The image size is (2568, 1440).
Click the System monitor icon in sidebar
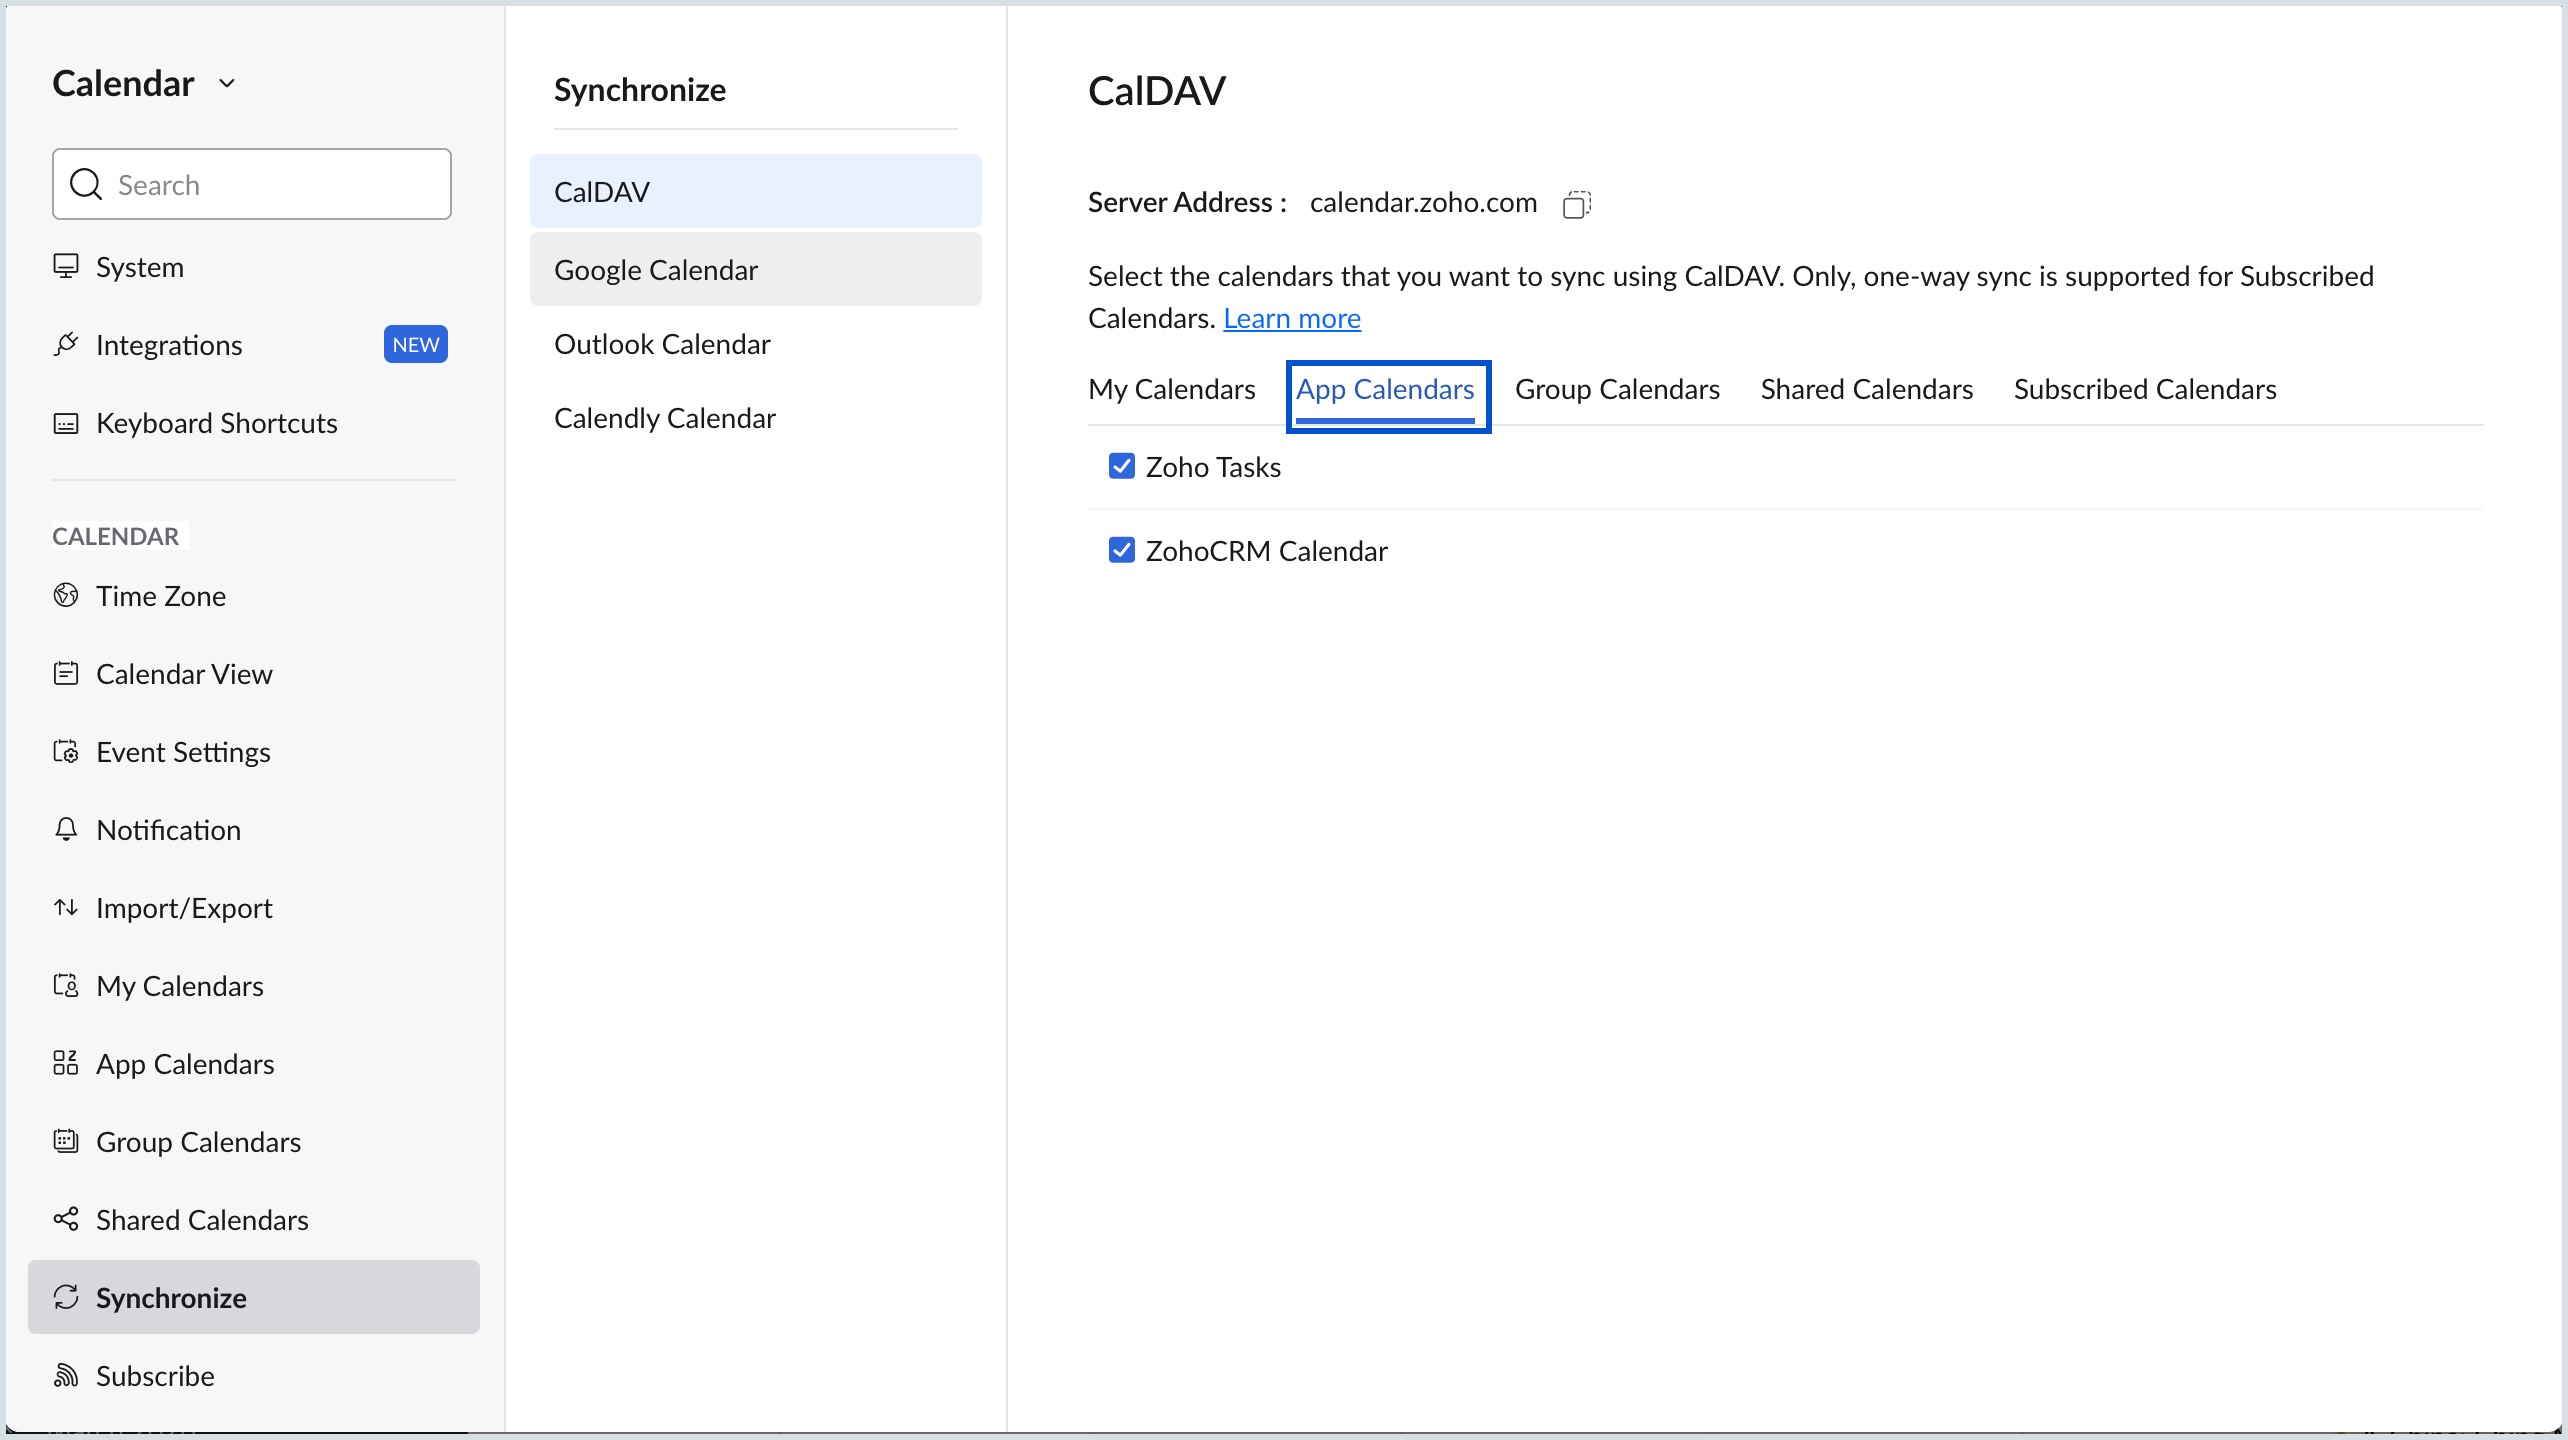pyautogui.click(x=66, y=266)
